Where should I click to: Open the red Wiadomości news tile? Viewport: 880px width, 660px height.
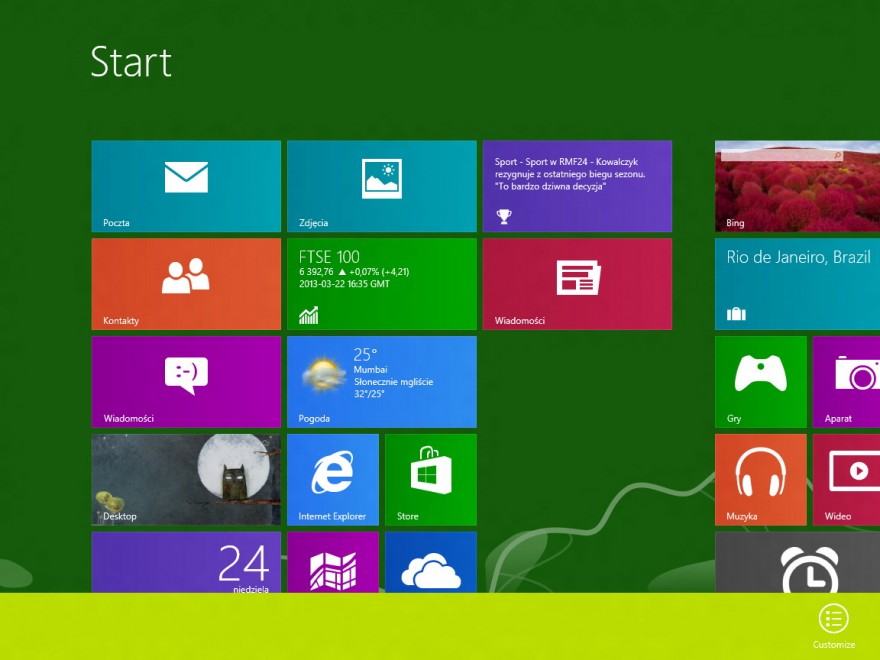tap(577, 283)
